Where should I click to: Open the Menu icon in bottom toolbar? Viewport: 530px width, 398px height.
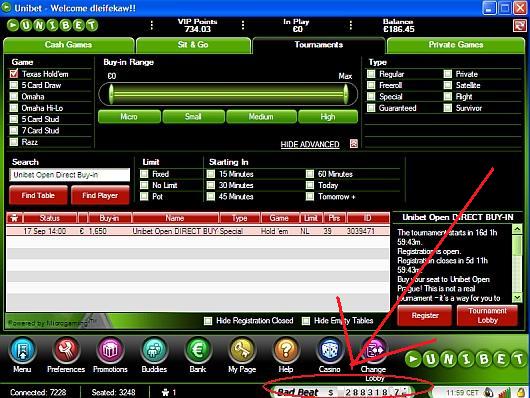click(22, 350)
